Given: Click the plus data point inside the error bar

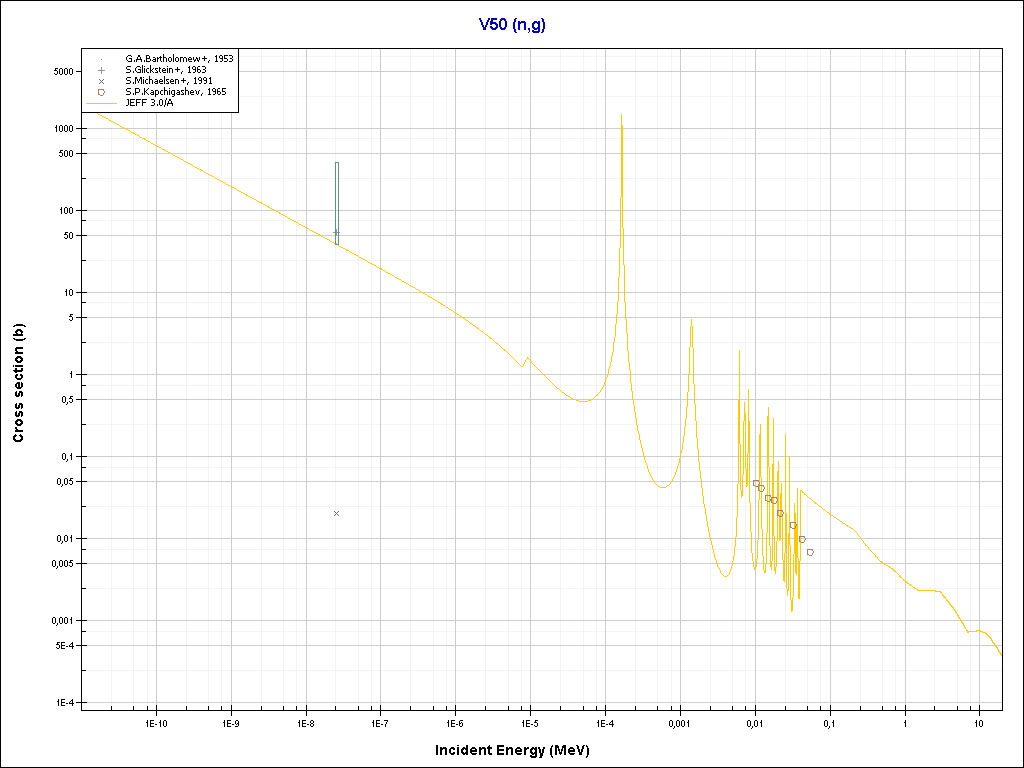Looking at the screenshot, I should coord(336,233).
